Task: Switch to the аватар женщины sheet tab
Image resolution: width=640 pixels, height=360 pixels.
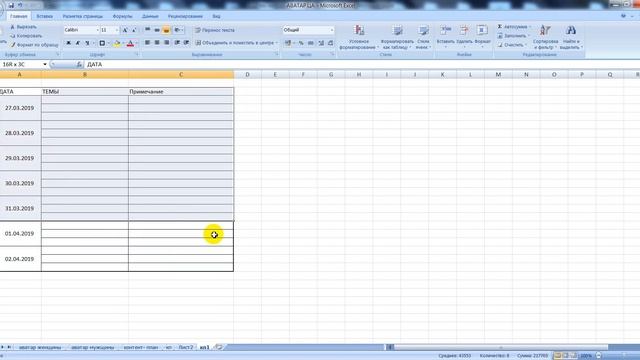Action: [x=40, y=347]
